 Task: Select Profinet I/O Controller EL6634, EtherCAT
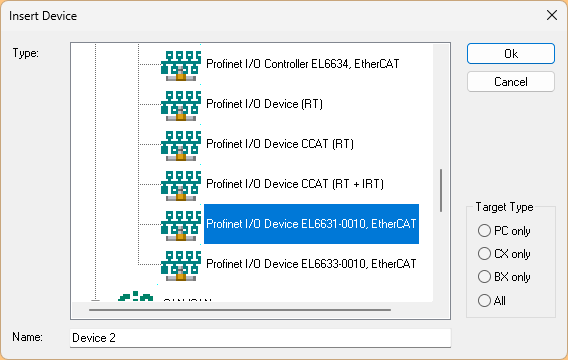(302, 64)
